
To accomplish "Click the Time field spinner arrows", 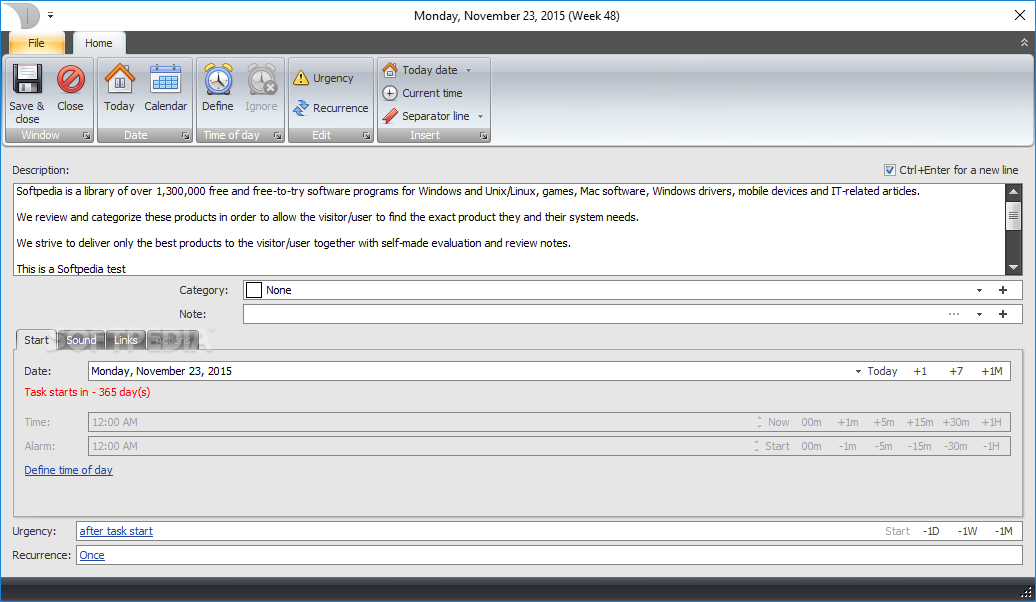I will 759,422.
